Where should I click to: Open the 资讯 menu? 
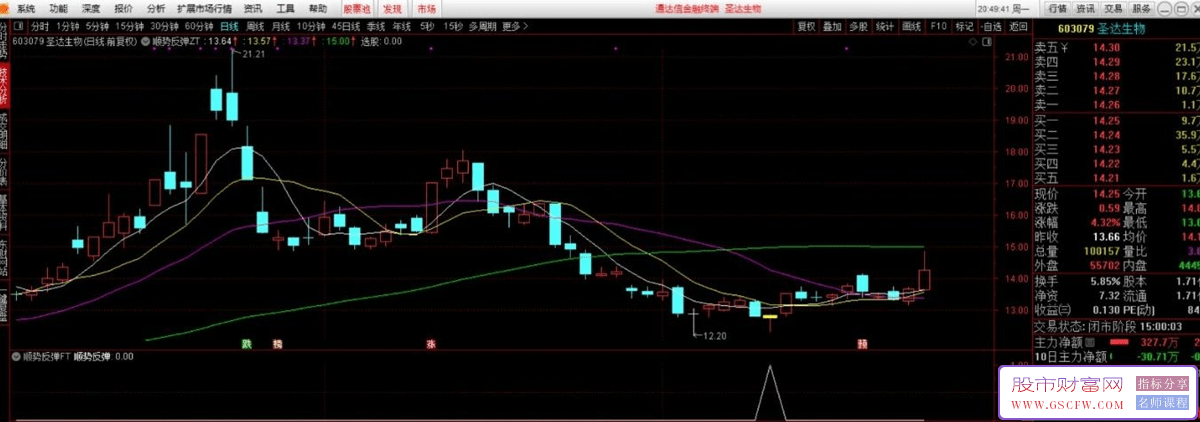point(253,7)
